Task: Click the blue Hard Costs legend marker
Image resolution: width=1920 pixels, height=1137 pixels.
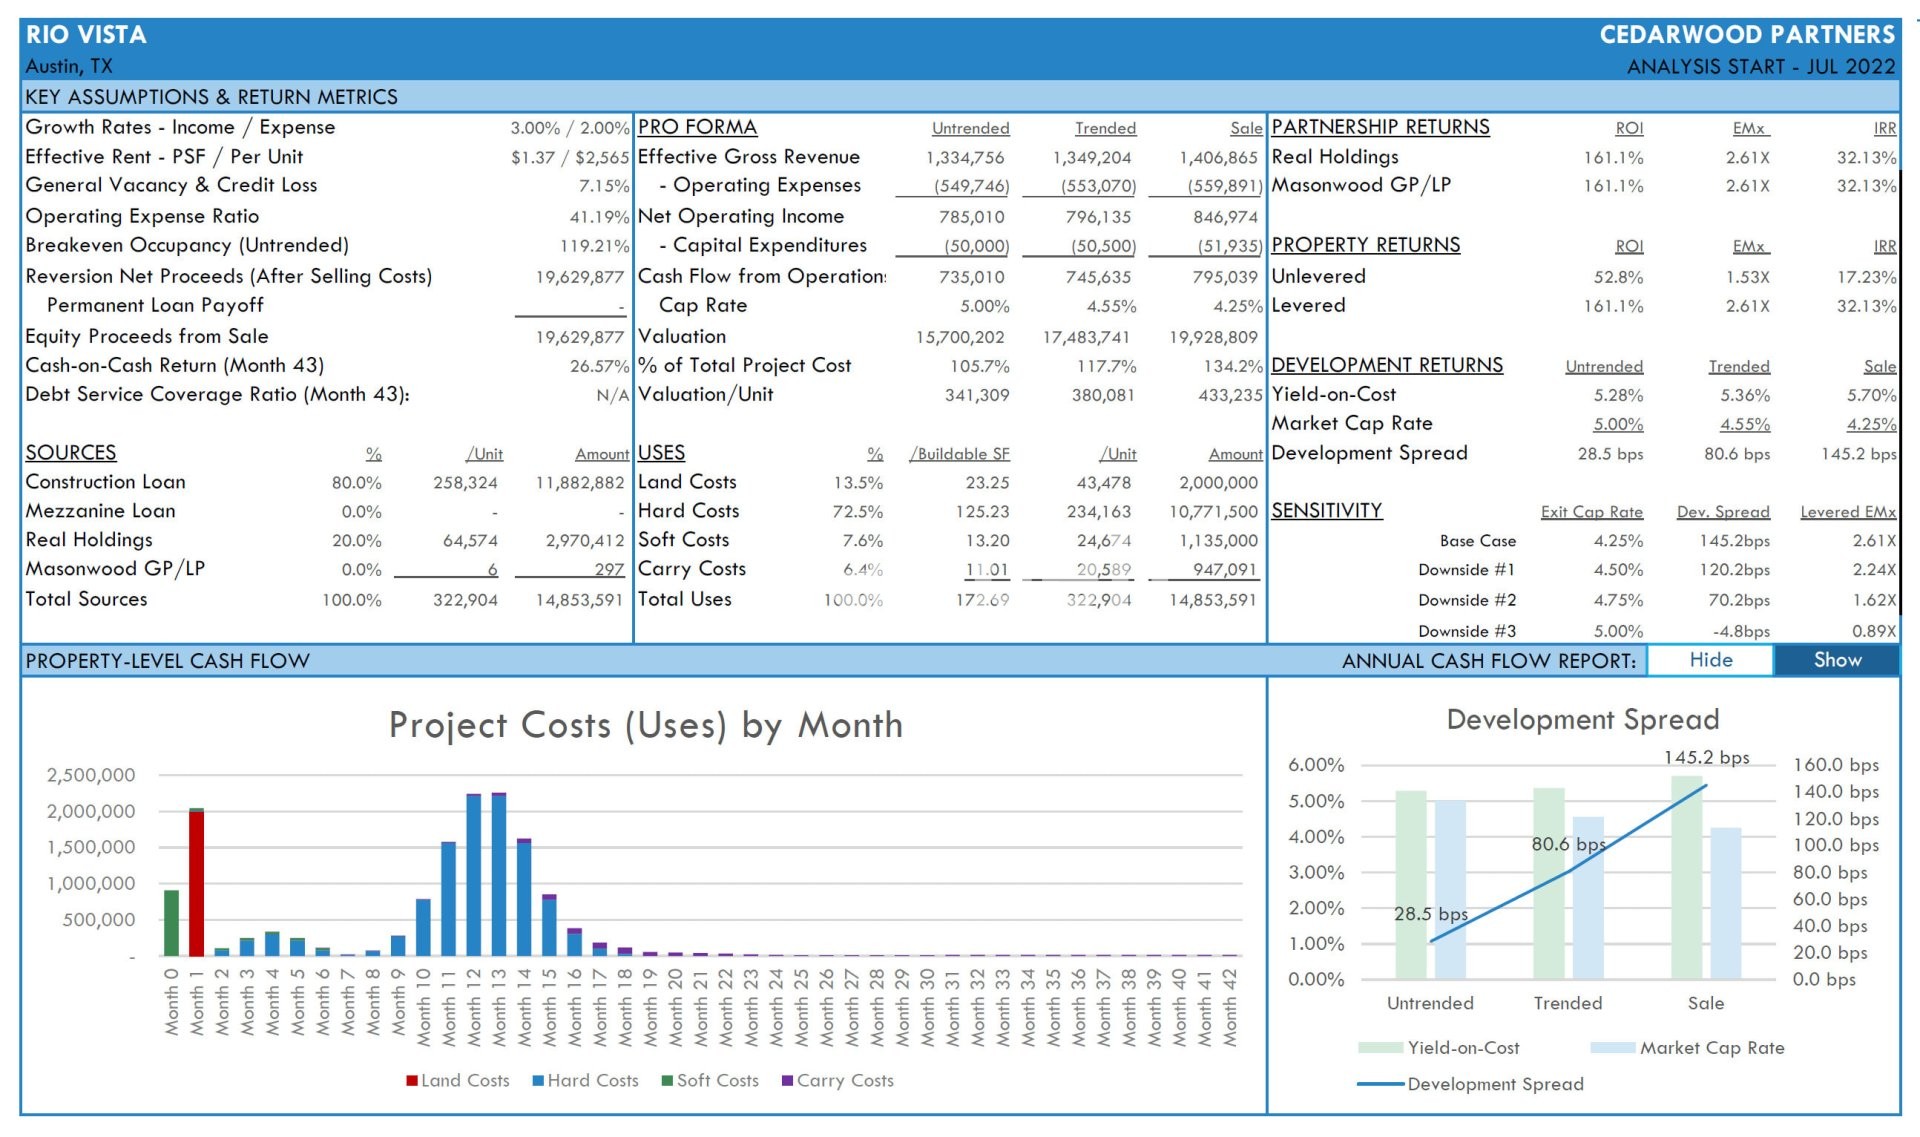Action: point(538,1081)
